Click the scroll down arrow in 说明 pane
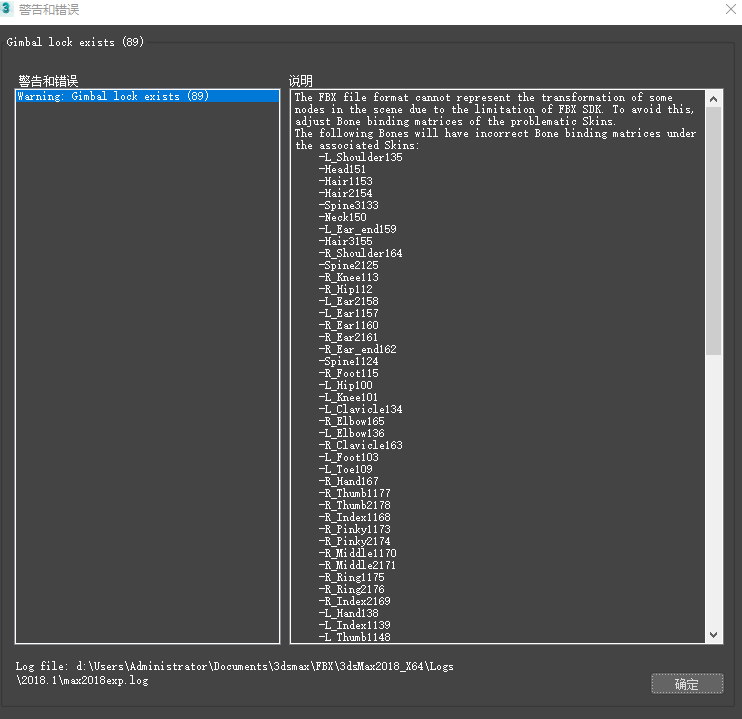 (714, 635)
